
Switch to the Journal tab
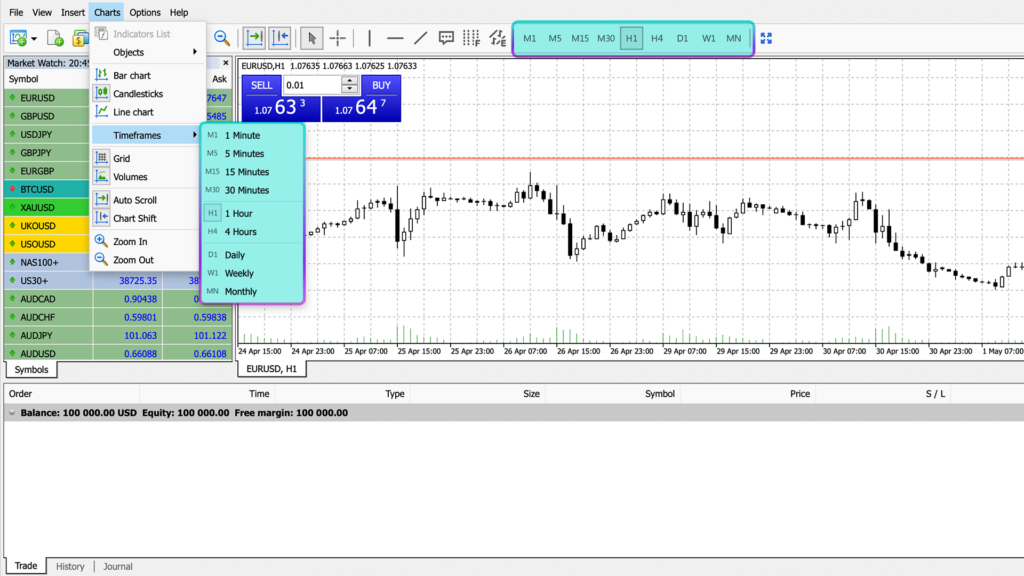coord(118,567)
